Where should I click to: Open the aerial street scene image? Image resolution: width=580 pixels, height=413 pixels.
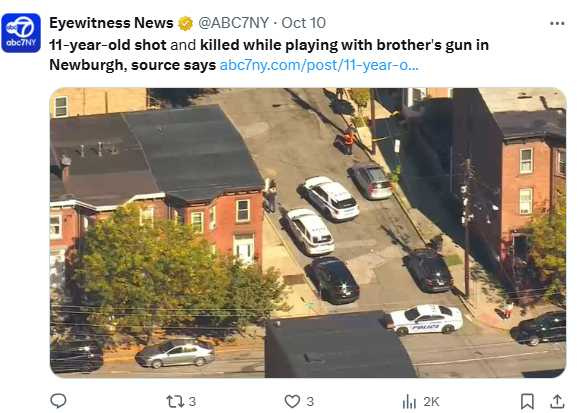308,233
